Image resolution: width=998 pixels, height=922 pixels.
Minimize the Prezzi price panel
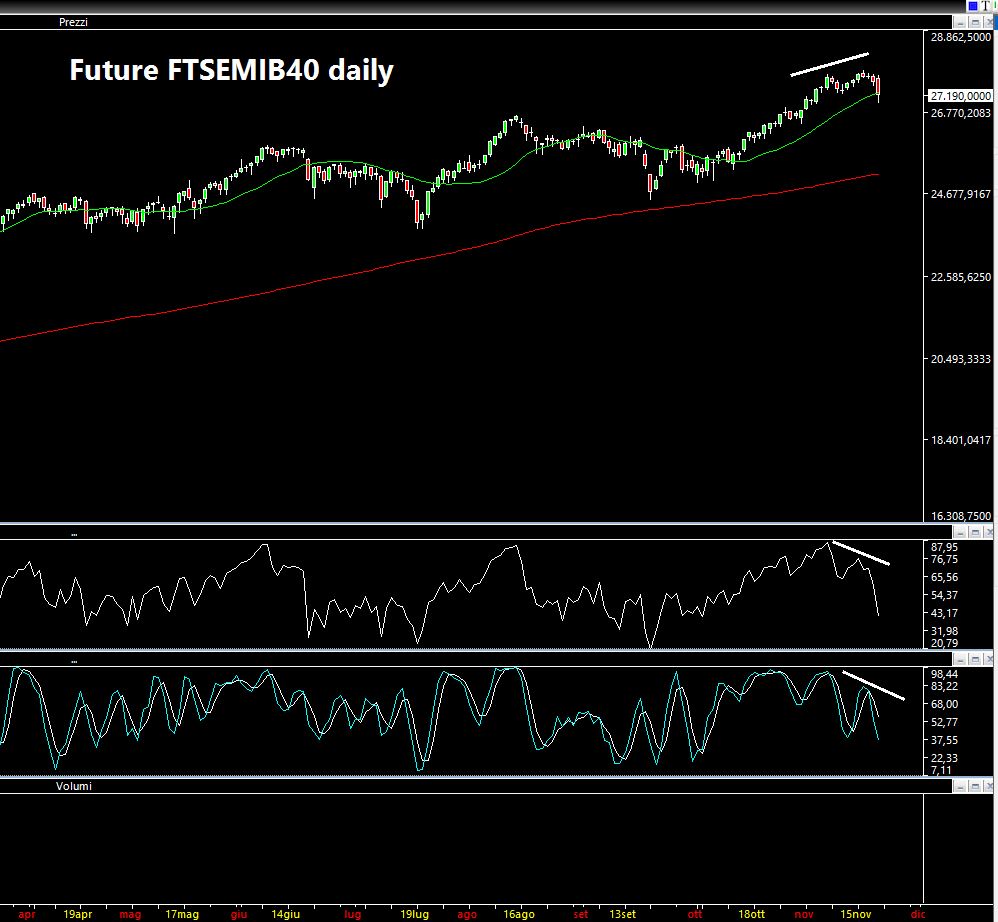click(960, 22)
